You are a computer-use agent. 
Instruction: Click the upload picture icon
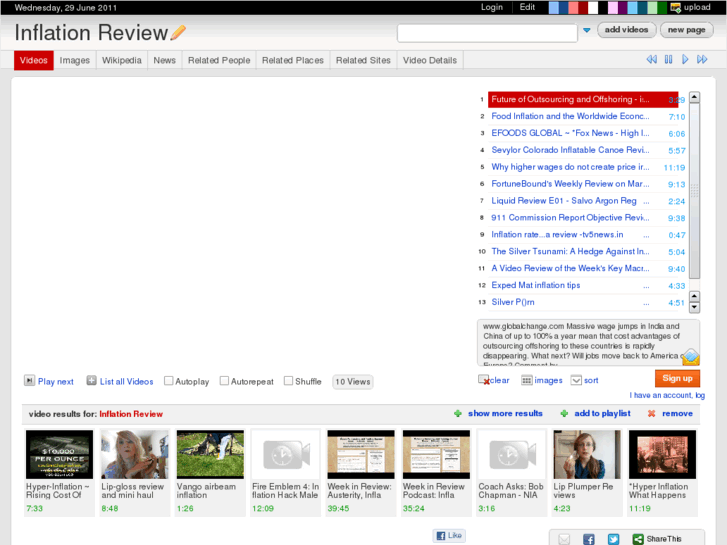(x=676, y=7)
